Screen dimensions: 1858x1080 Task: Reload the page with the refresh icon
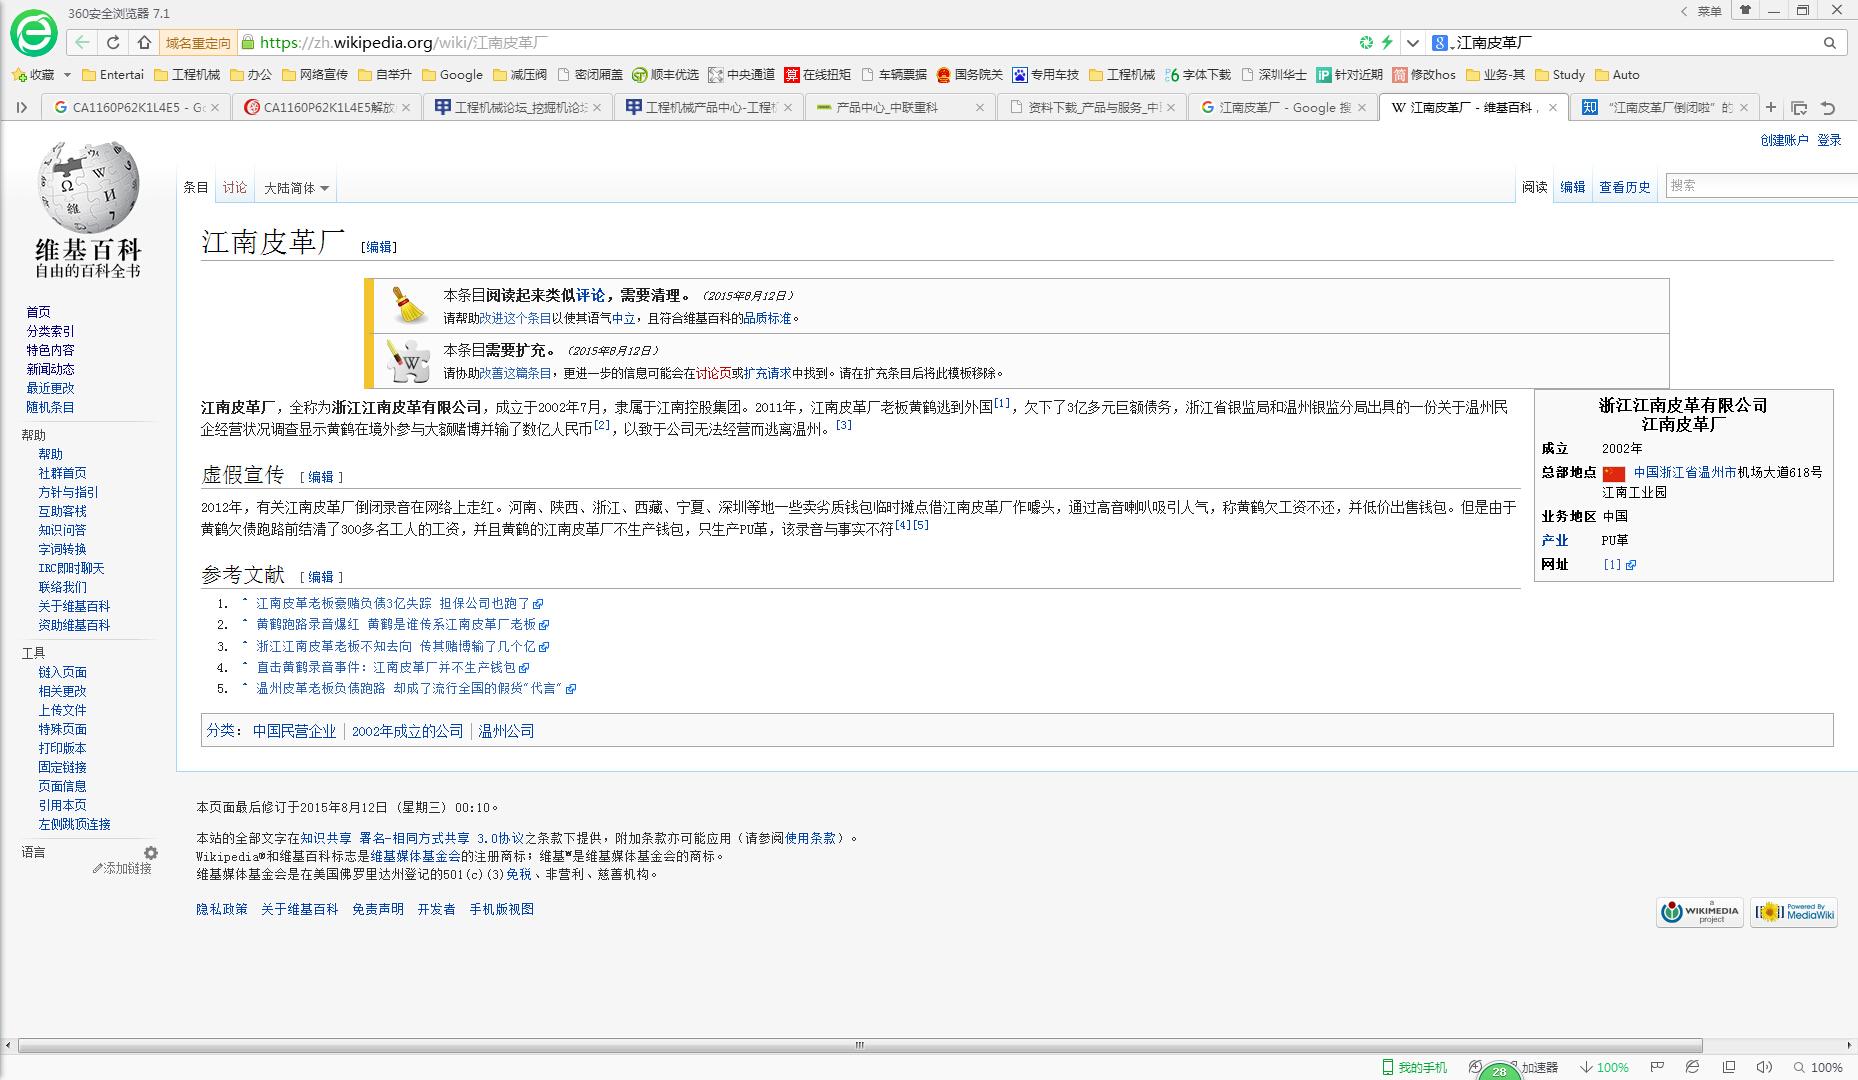[113, 42]
